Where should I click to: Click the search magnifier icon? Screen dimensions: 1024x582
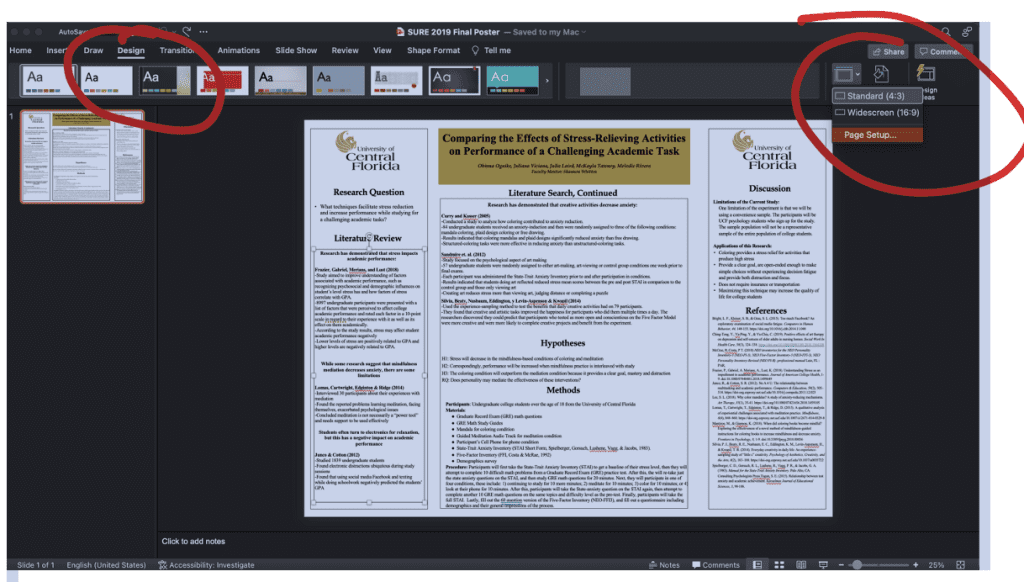(x=946, y=31)
